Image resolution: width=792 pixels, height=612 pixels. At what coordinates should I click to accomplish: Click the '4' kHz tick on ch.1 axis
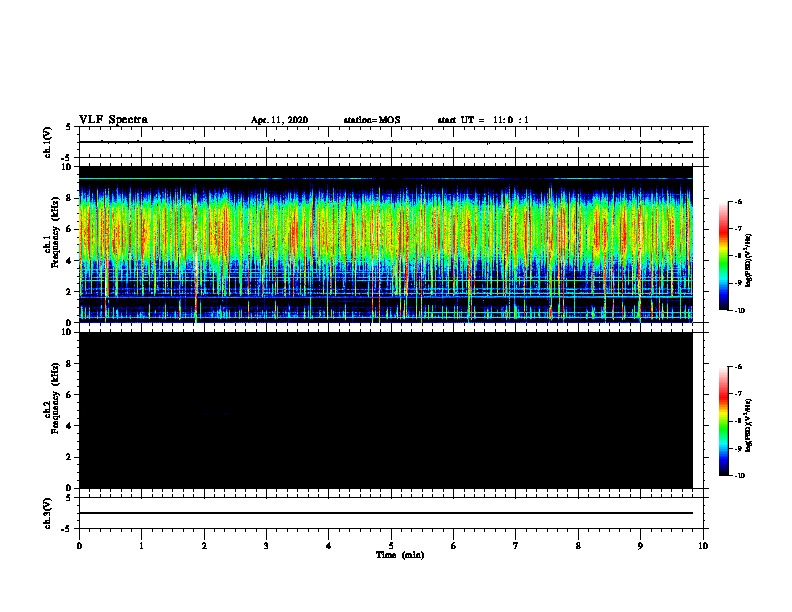pos(69,261)
